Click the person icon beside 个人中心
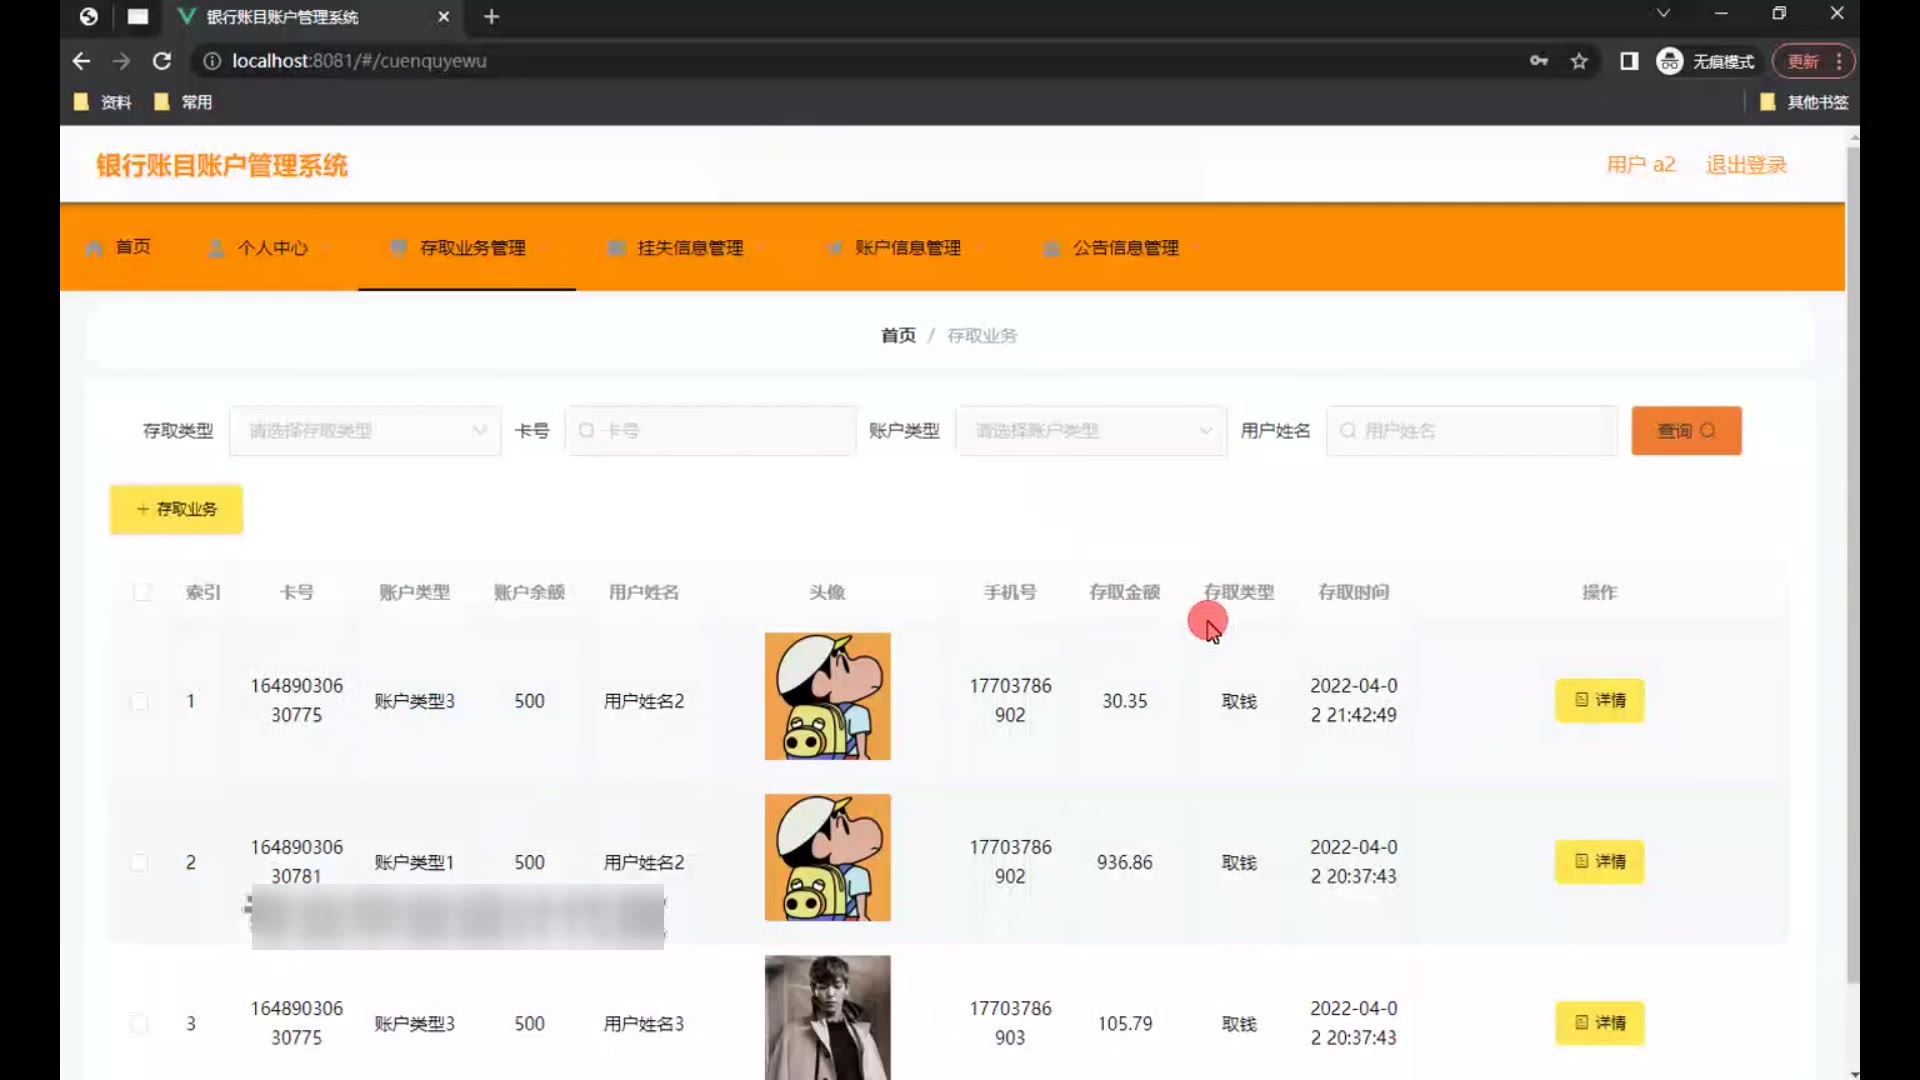Image resolution: width=1920 pixels, height=1080 pixels. coord(216,248)
